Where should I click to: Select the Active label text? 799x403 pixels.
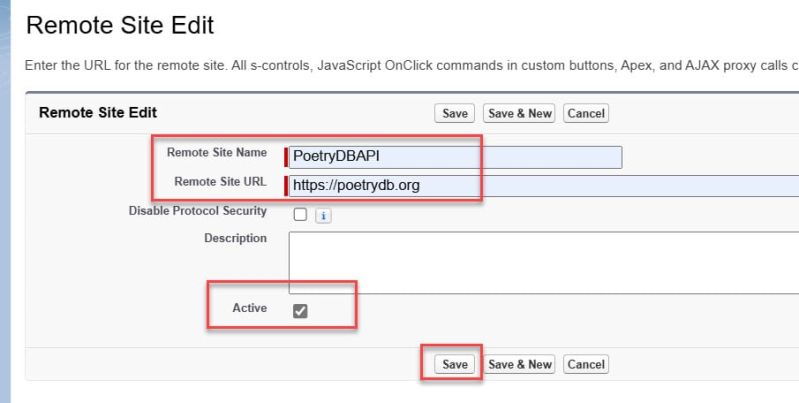250,308
